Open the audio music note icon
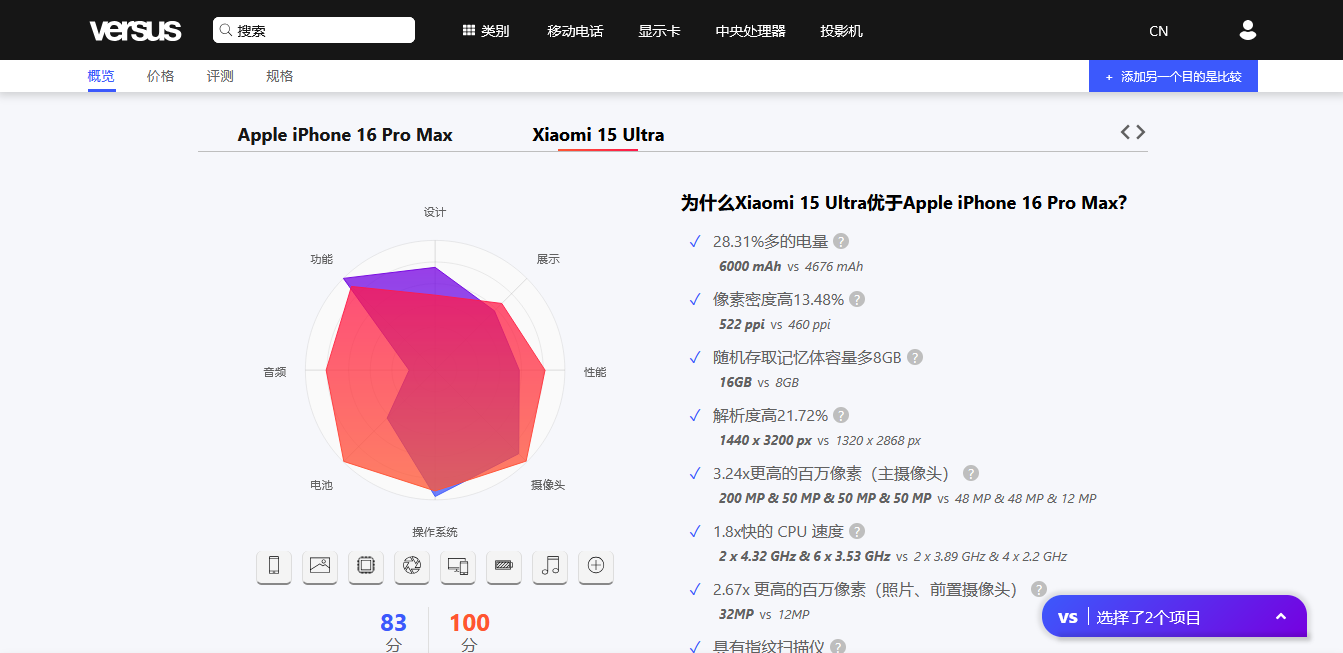This screenshot has height=653, width=1343. [550, 566]
